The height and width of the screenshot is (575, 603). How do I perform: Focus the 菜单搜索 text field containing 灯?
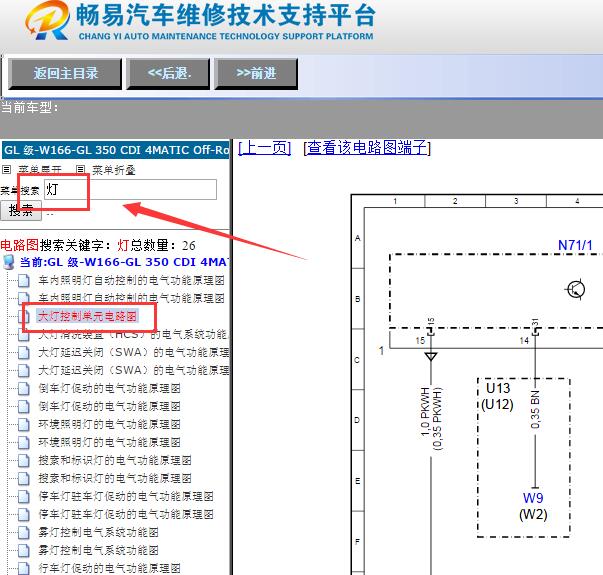[130, 189]
